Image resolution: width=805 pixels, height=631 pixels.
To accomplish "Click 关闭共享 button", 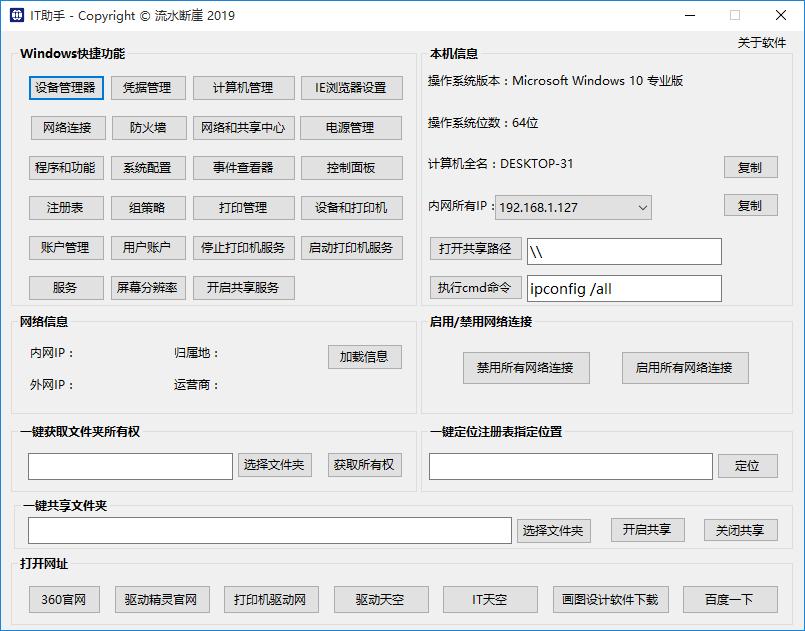I will pos(740,530).
